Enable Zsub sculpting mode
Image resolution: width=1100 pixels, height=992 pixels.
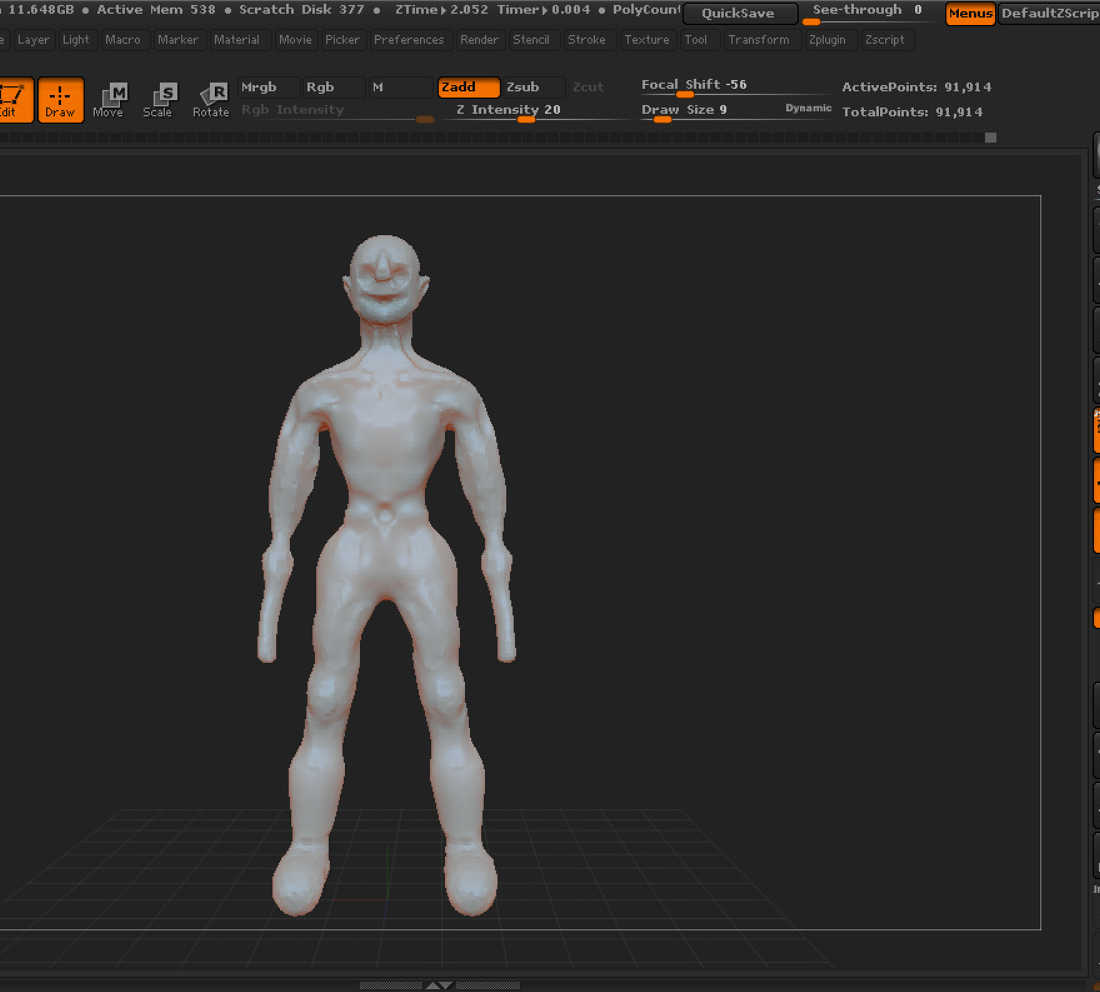click(x=533, y=87)
